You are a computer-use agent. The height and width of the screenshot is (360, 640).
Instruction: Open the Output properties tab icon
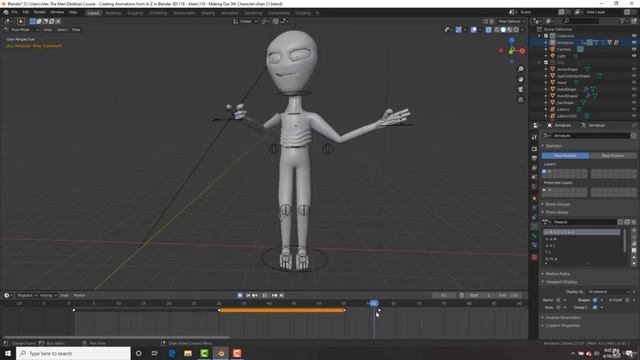pyautogui.click(x=534, y=158)
